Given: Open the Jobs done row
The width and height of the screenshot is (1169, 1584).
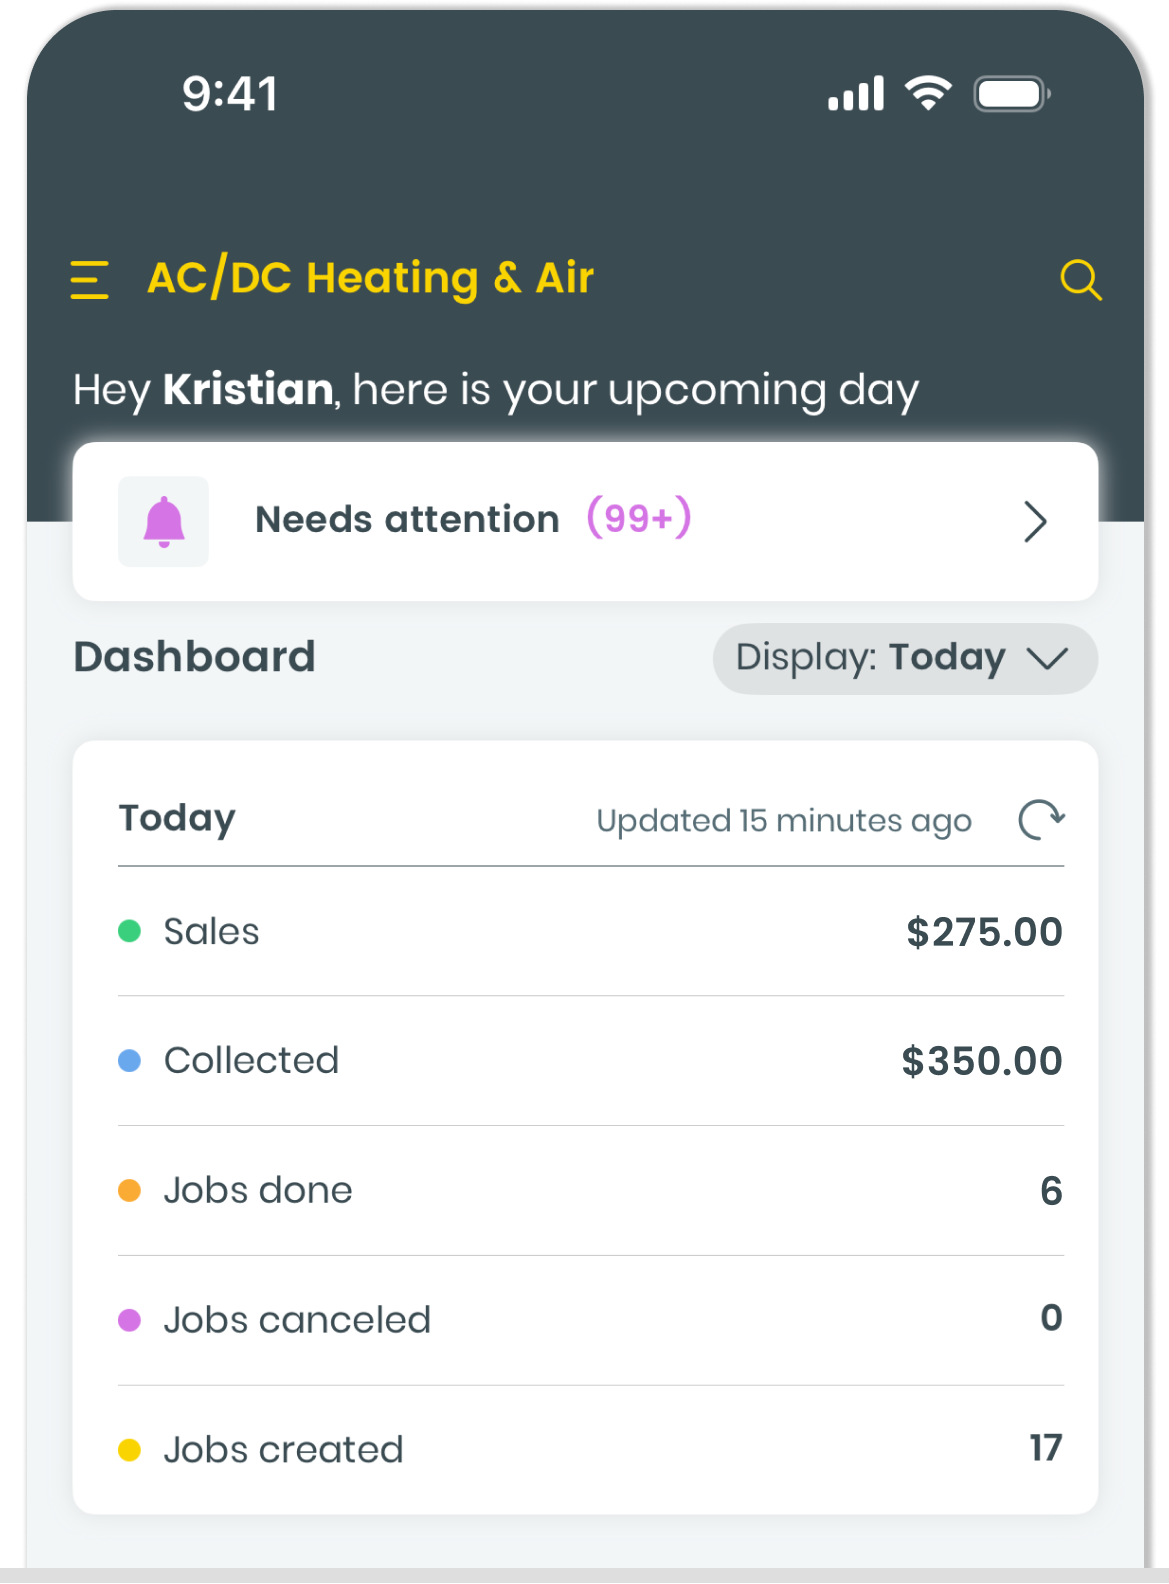Looking at the screenshot, I should pyautogui.click(x=590, y=1190).
